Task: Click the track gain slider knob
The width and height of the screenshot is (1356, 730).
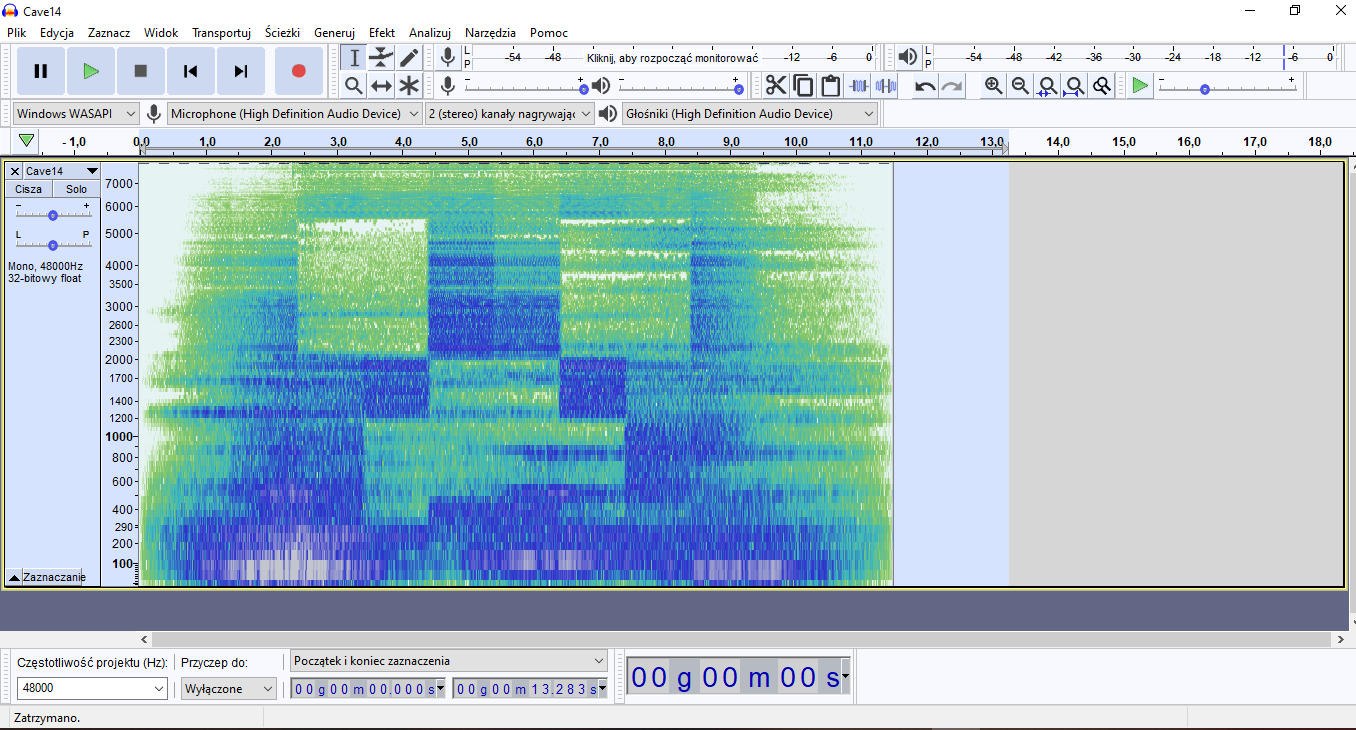Action: (x=53, y=215)
